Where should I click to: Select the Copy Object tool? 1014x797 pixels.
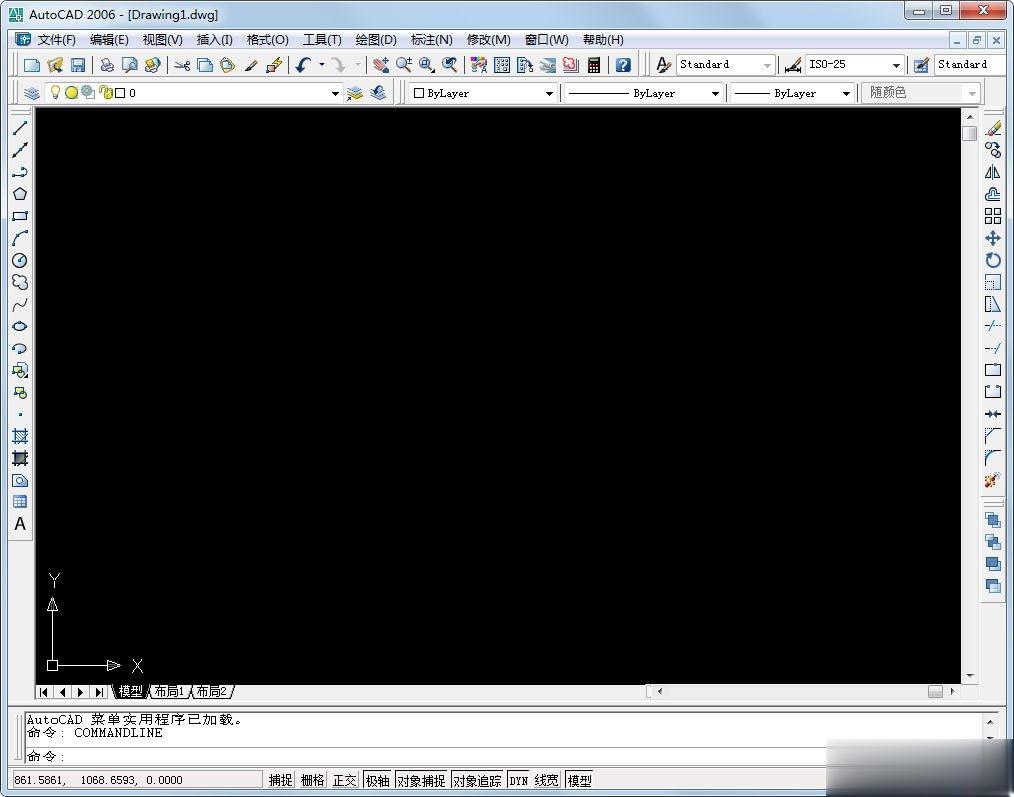[x=993, y=150]
